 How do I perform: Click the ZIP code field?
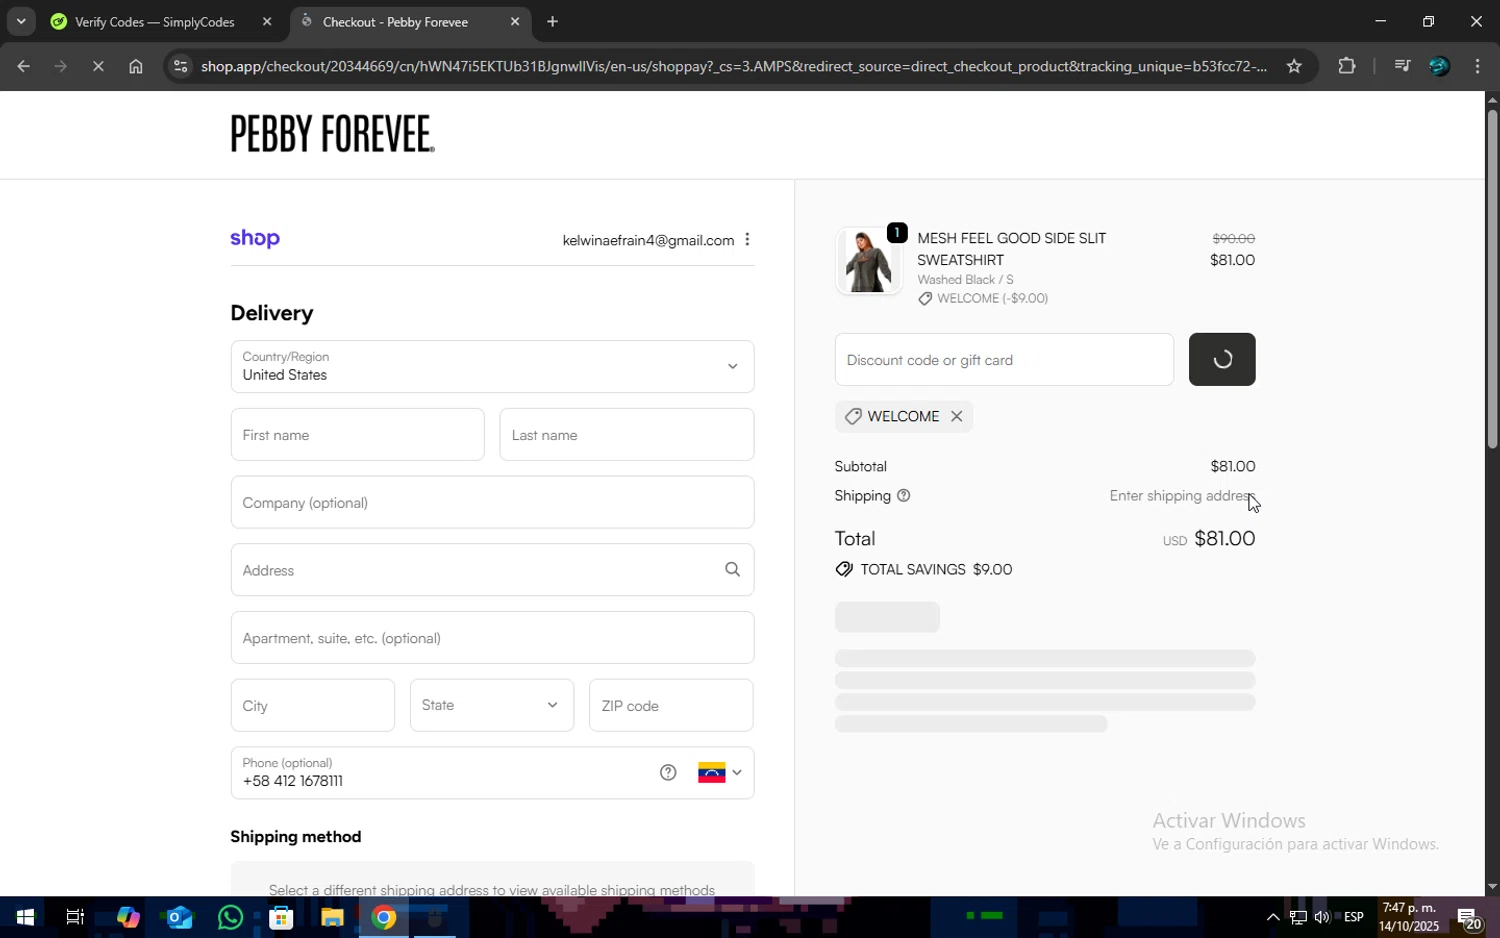pos(671,706)
